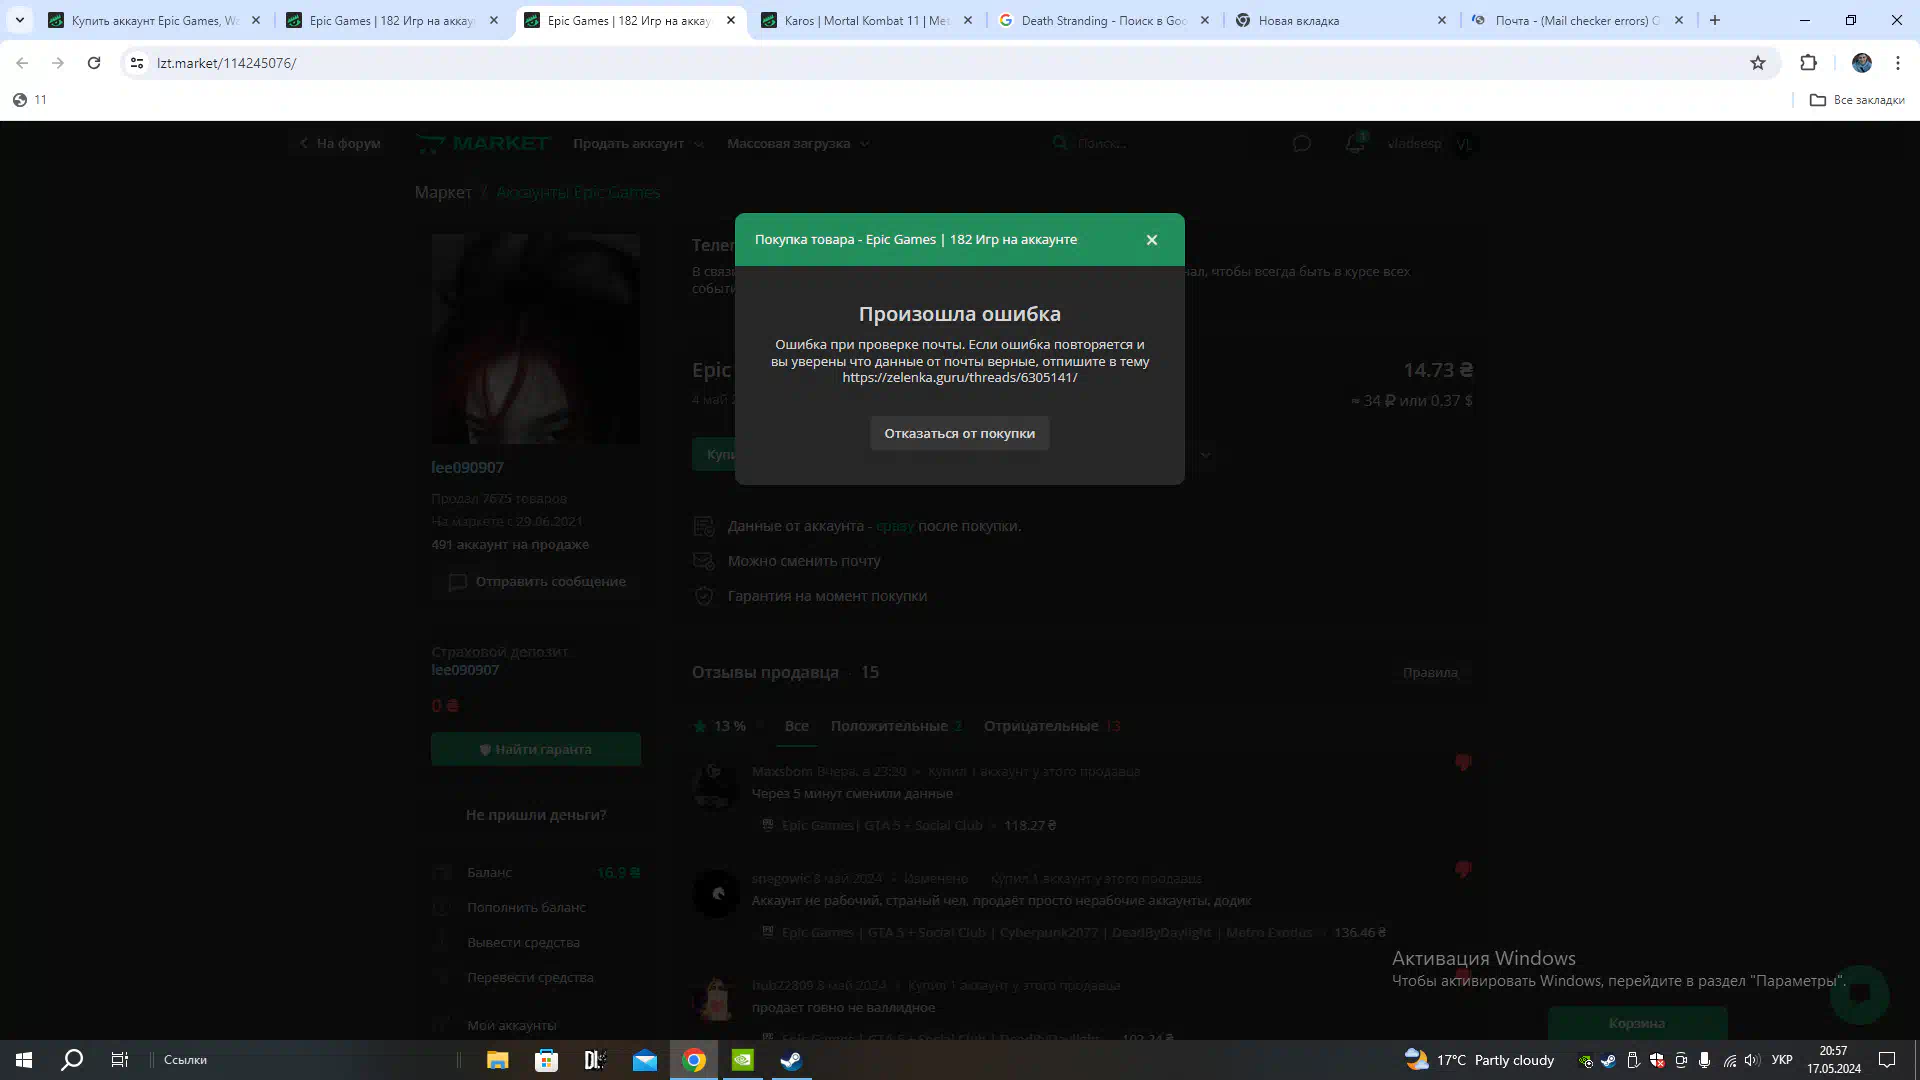Open the messages speech-bubble icon in site header

click(x=1301, y=143)
